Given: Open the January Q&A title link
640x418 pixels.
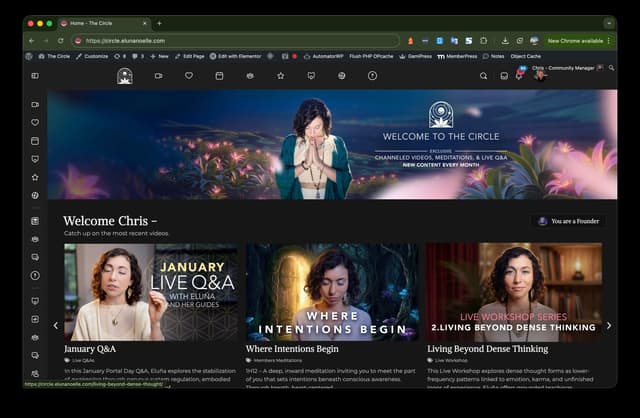Looking at the screenshot, I should 90,349.
